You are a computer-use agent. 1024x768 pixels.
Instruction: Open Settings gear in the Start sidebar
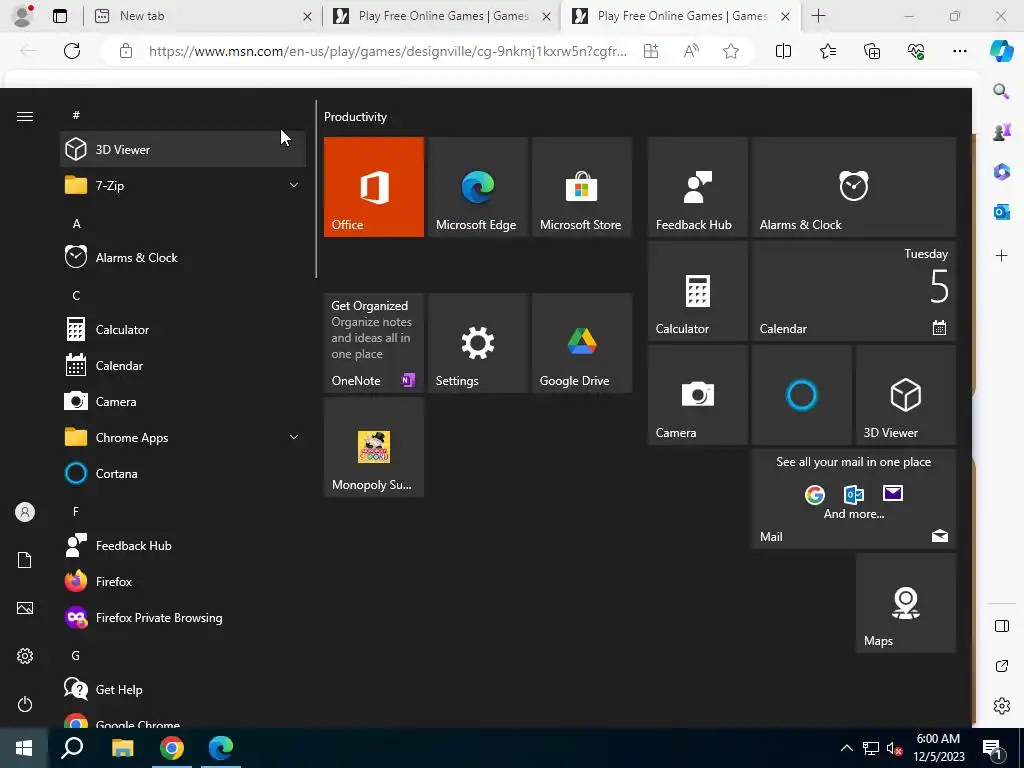coord(25,656)
